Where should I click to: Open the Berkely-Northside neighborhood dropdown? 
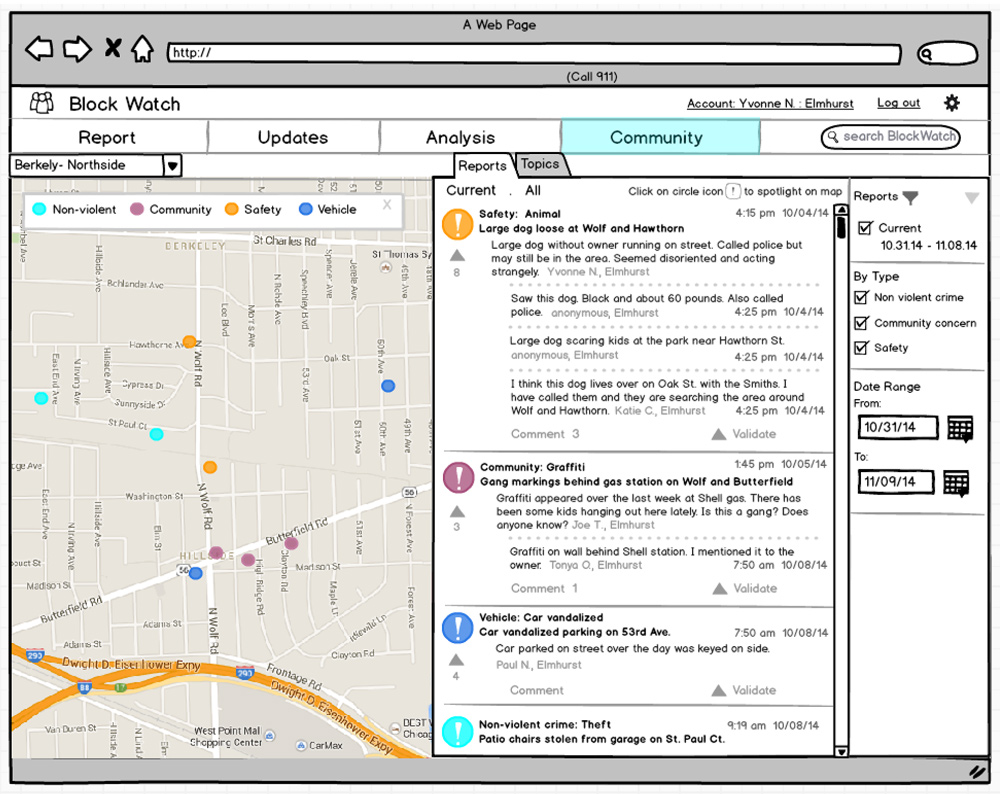click(x=172, y=166)
